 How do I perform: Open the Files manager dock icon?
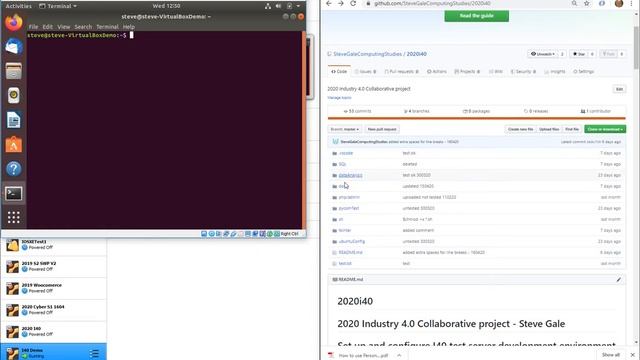(13, 71)
